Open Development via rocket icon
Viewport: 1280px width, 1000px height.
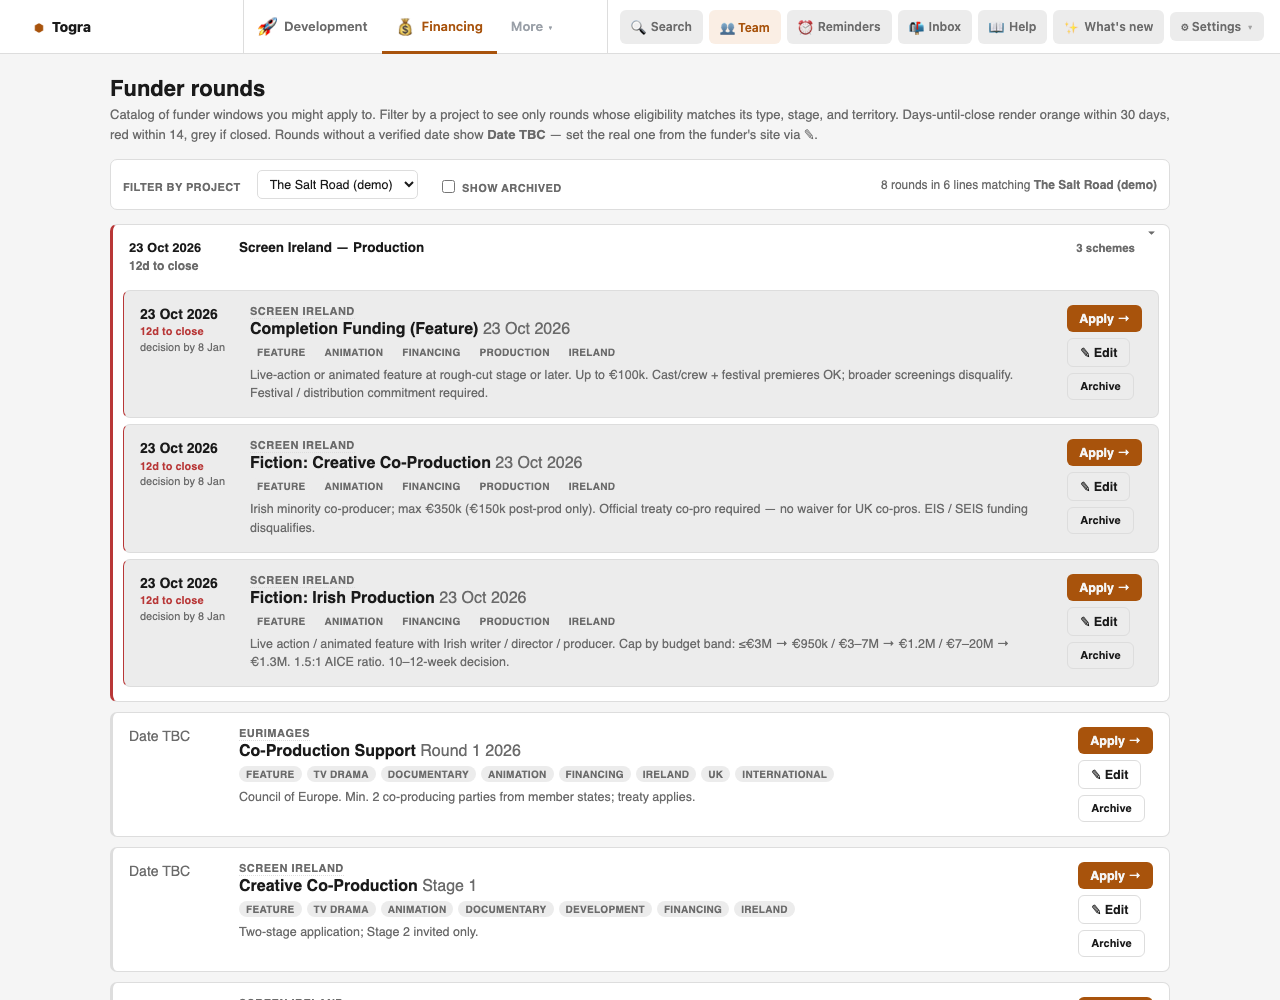tap(267, 27)
